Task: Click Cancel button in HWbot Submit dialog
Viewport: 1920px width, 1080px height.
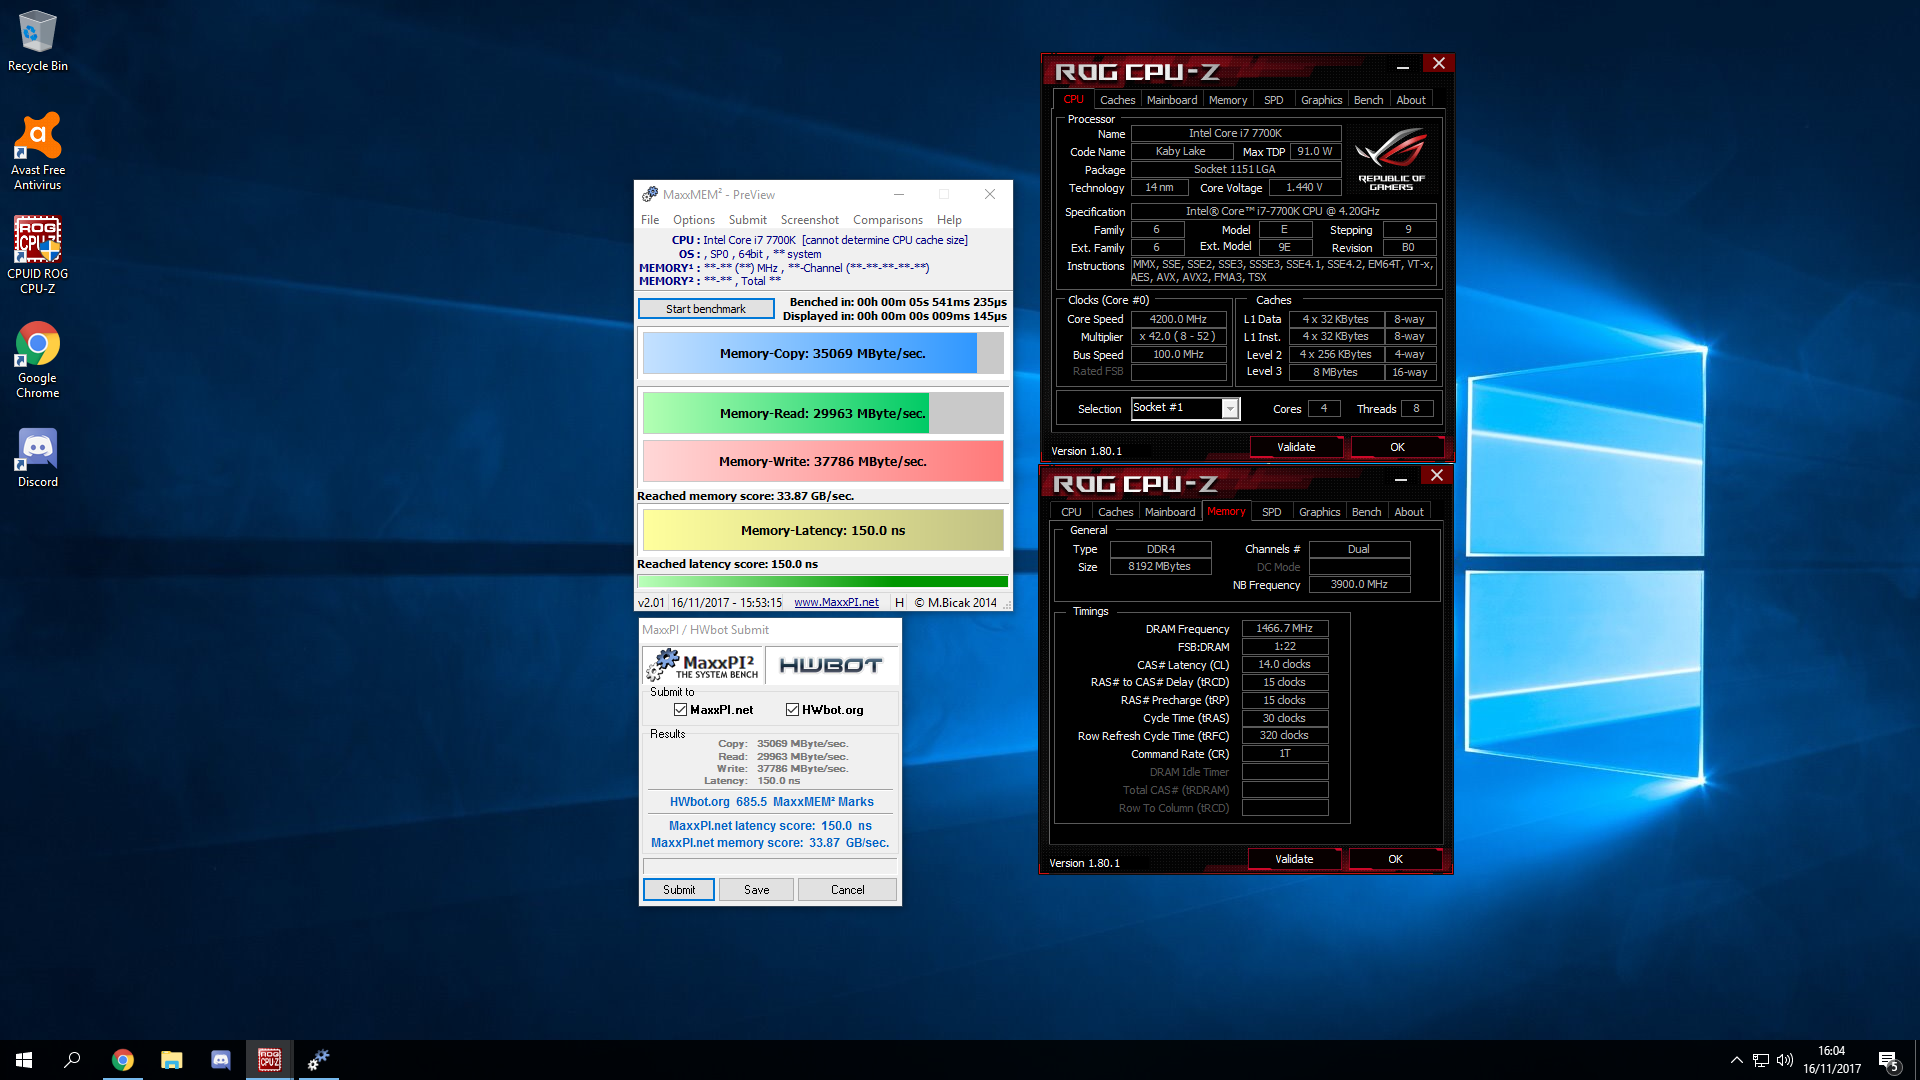Action: coord(848,890)
